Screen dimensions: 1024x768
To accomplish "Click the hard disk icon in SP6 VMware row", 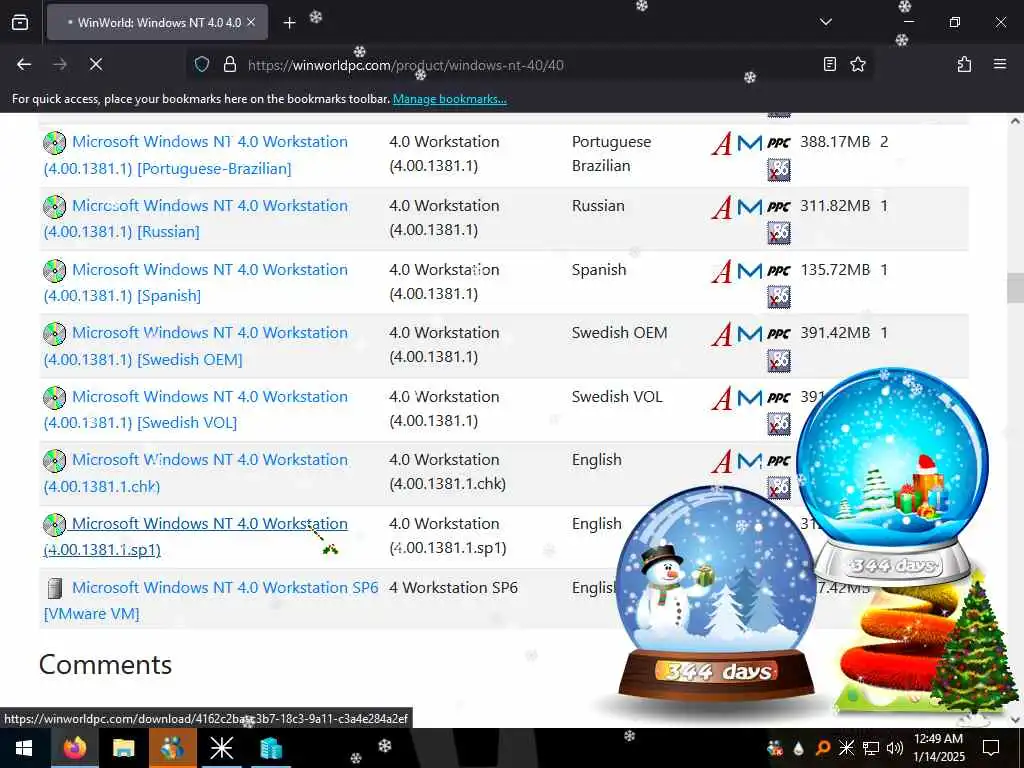I will click(55, 588).
